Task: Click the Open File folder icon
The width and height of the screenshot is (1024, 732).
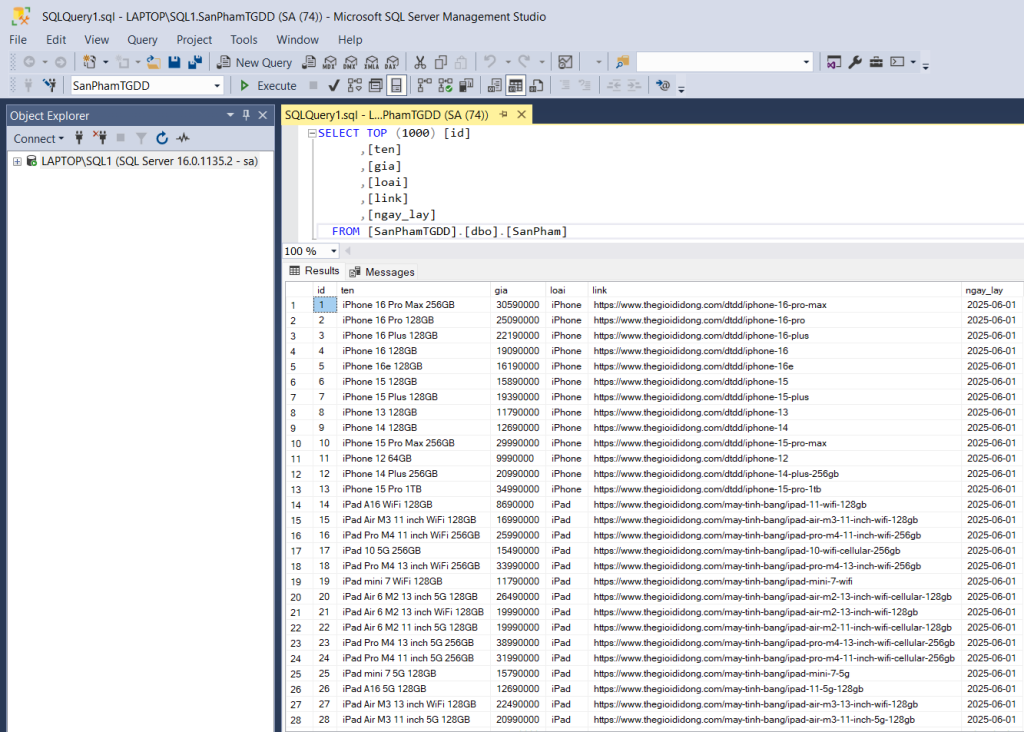Action: click(x=153, y=62)
